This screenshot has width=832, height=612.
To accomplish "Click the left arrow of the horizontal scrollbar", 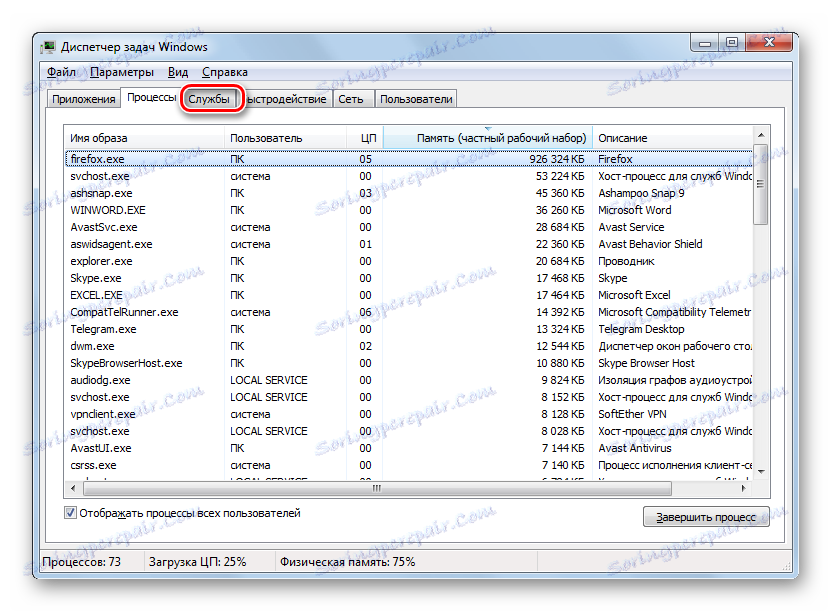I will coord(73,488).
